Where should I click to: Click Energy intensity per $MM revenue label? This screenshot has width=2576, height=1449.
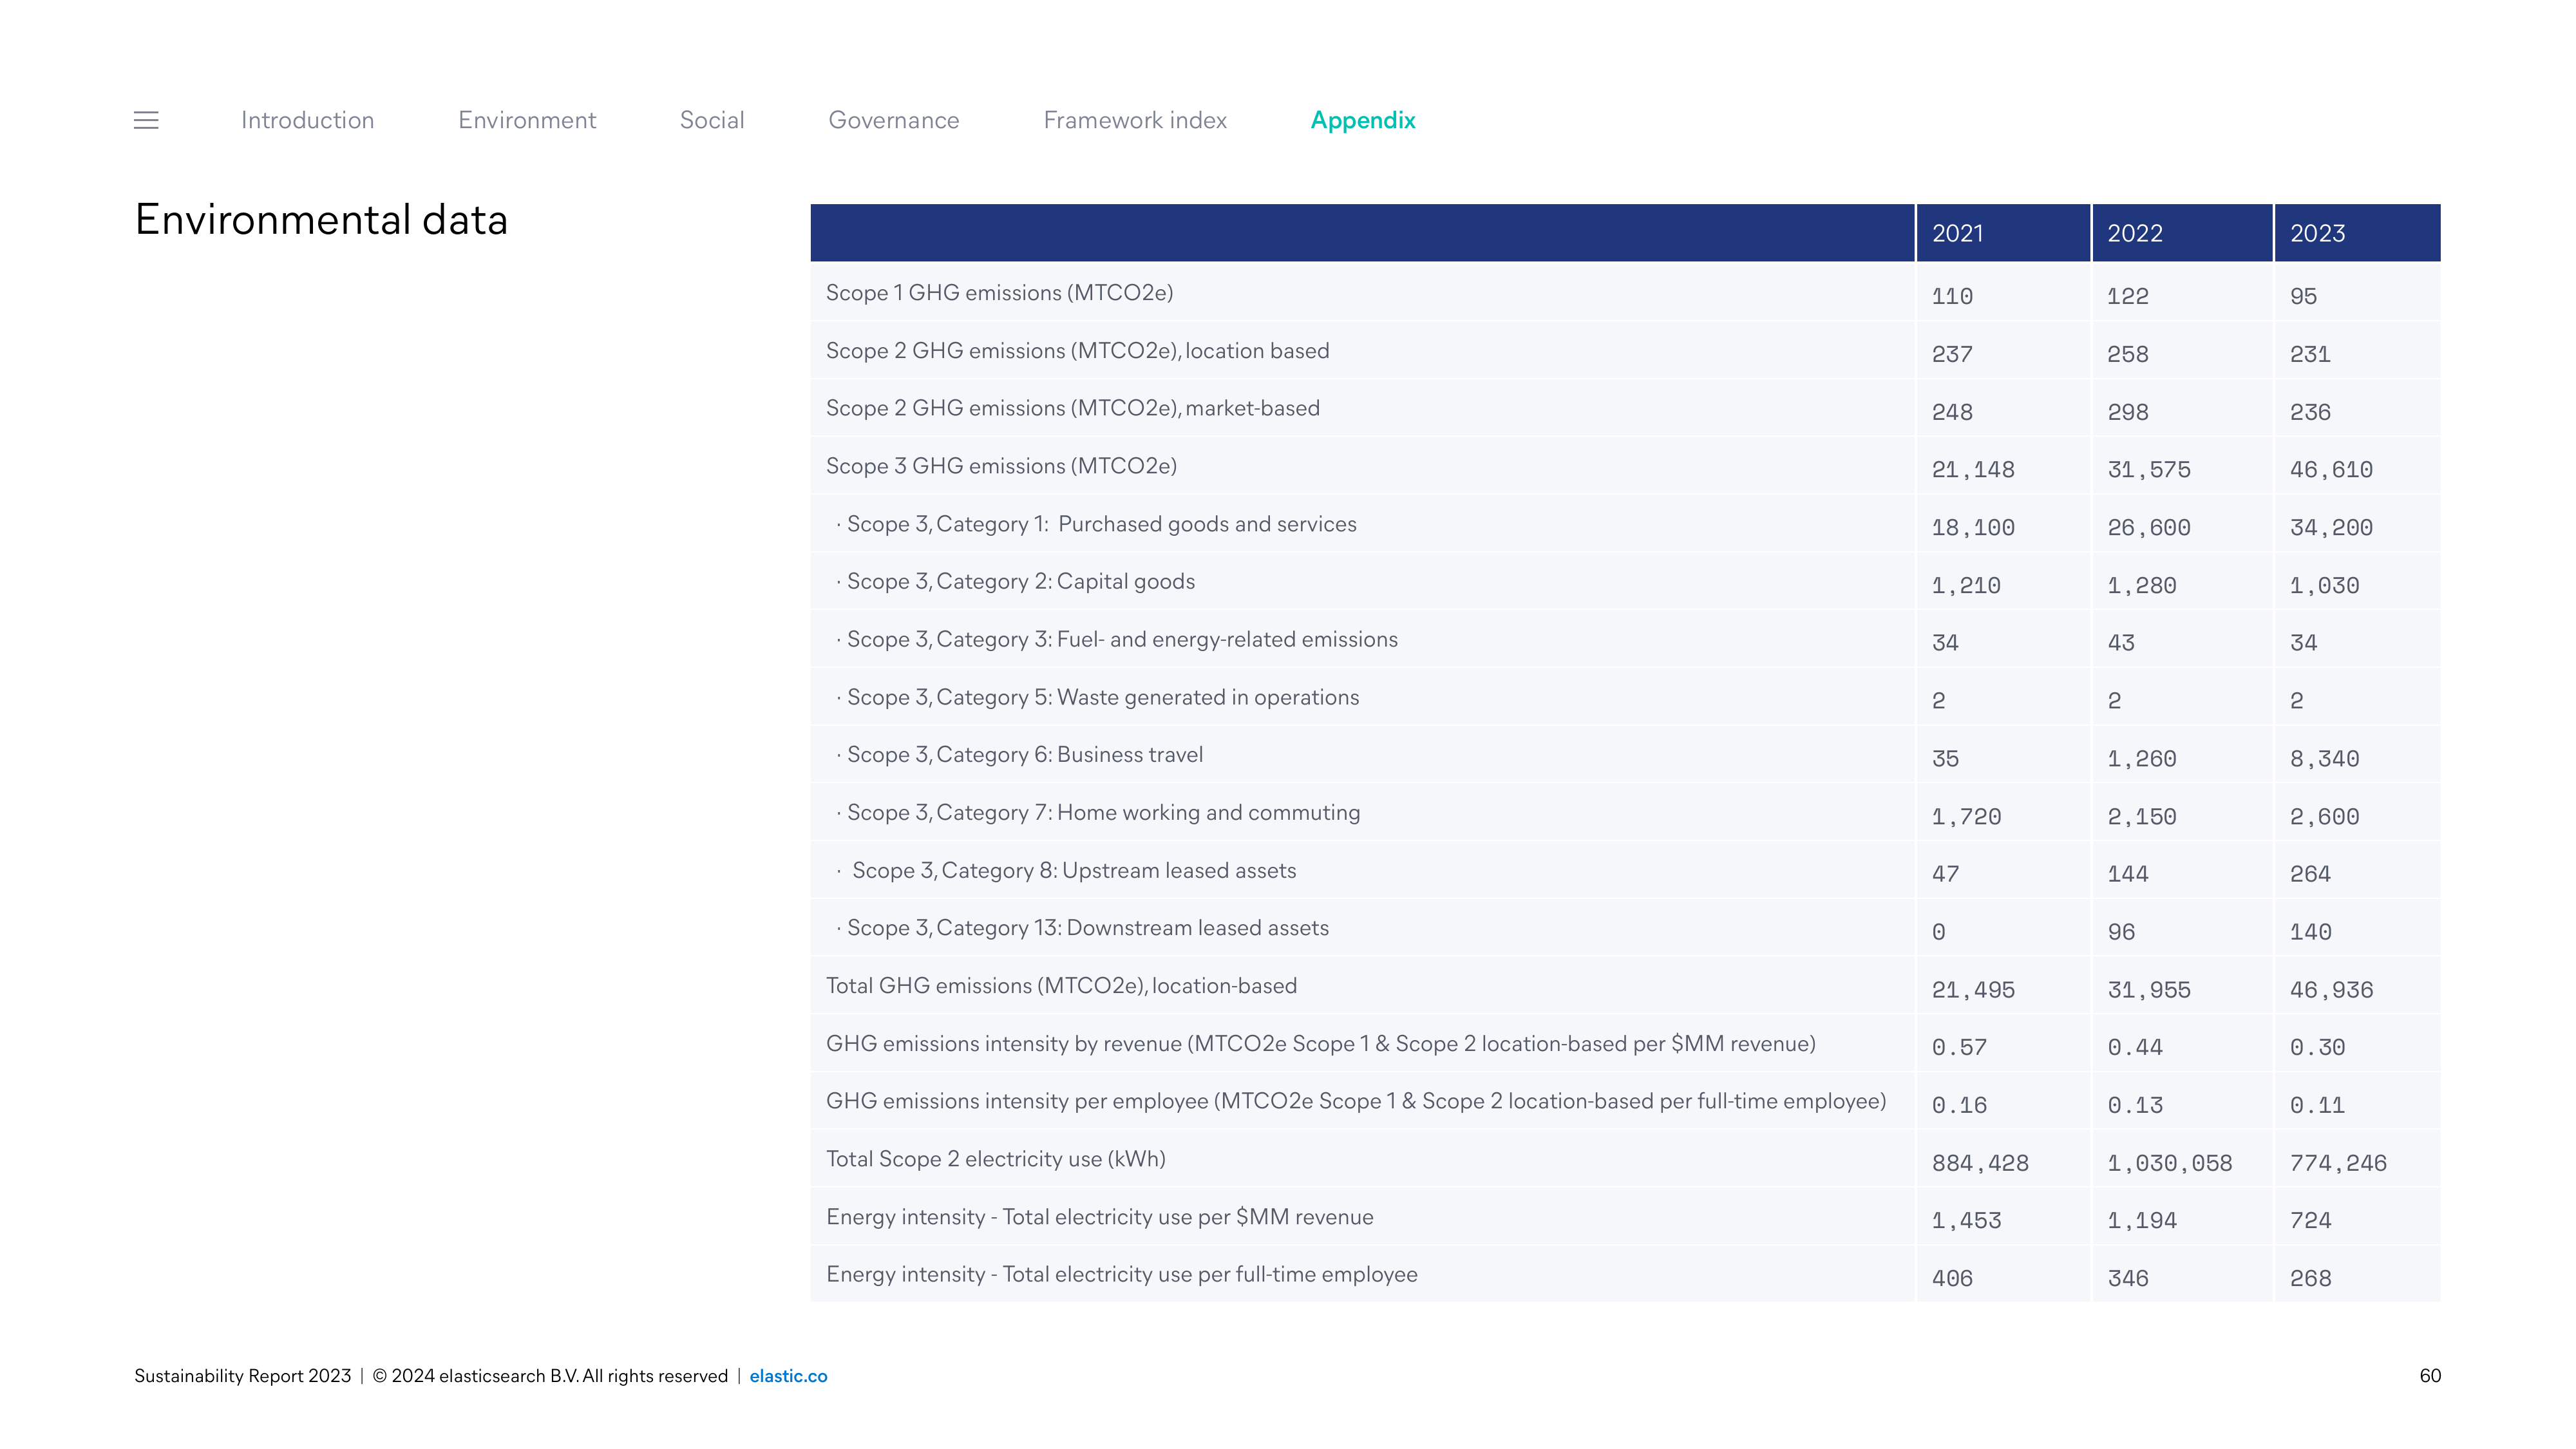[1099, 1217]
